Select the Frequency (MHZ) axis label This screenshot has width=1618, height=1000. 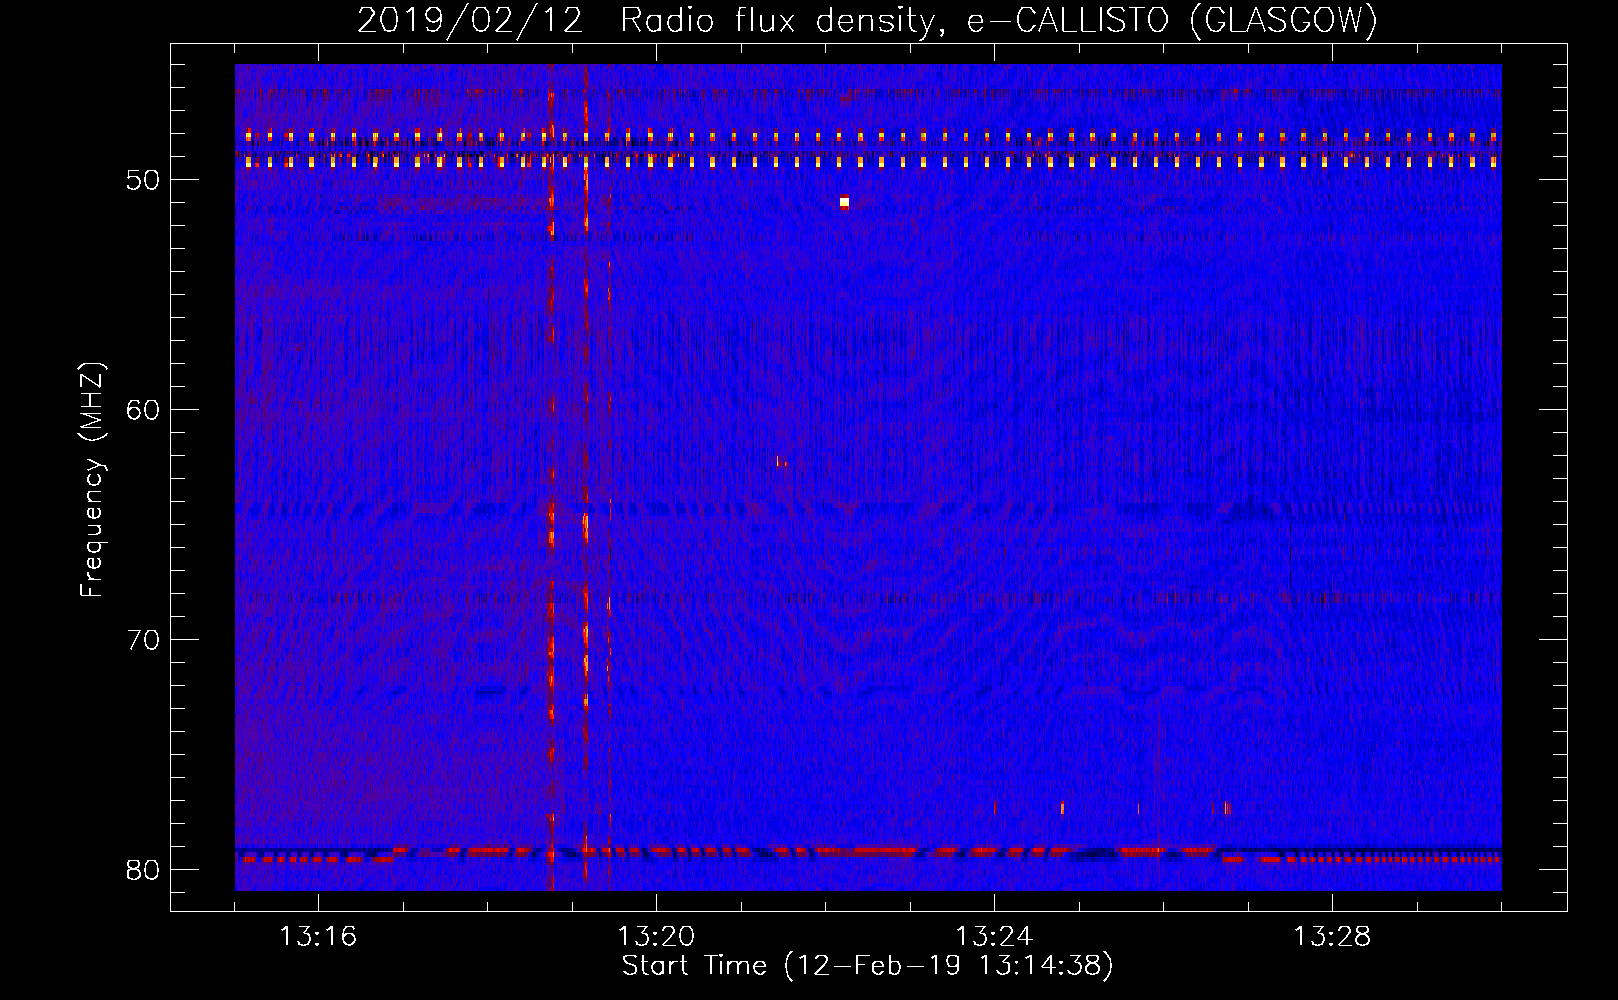[92, 480]
